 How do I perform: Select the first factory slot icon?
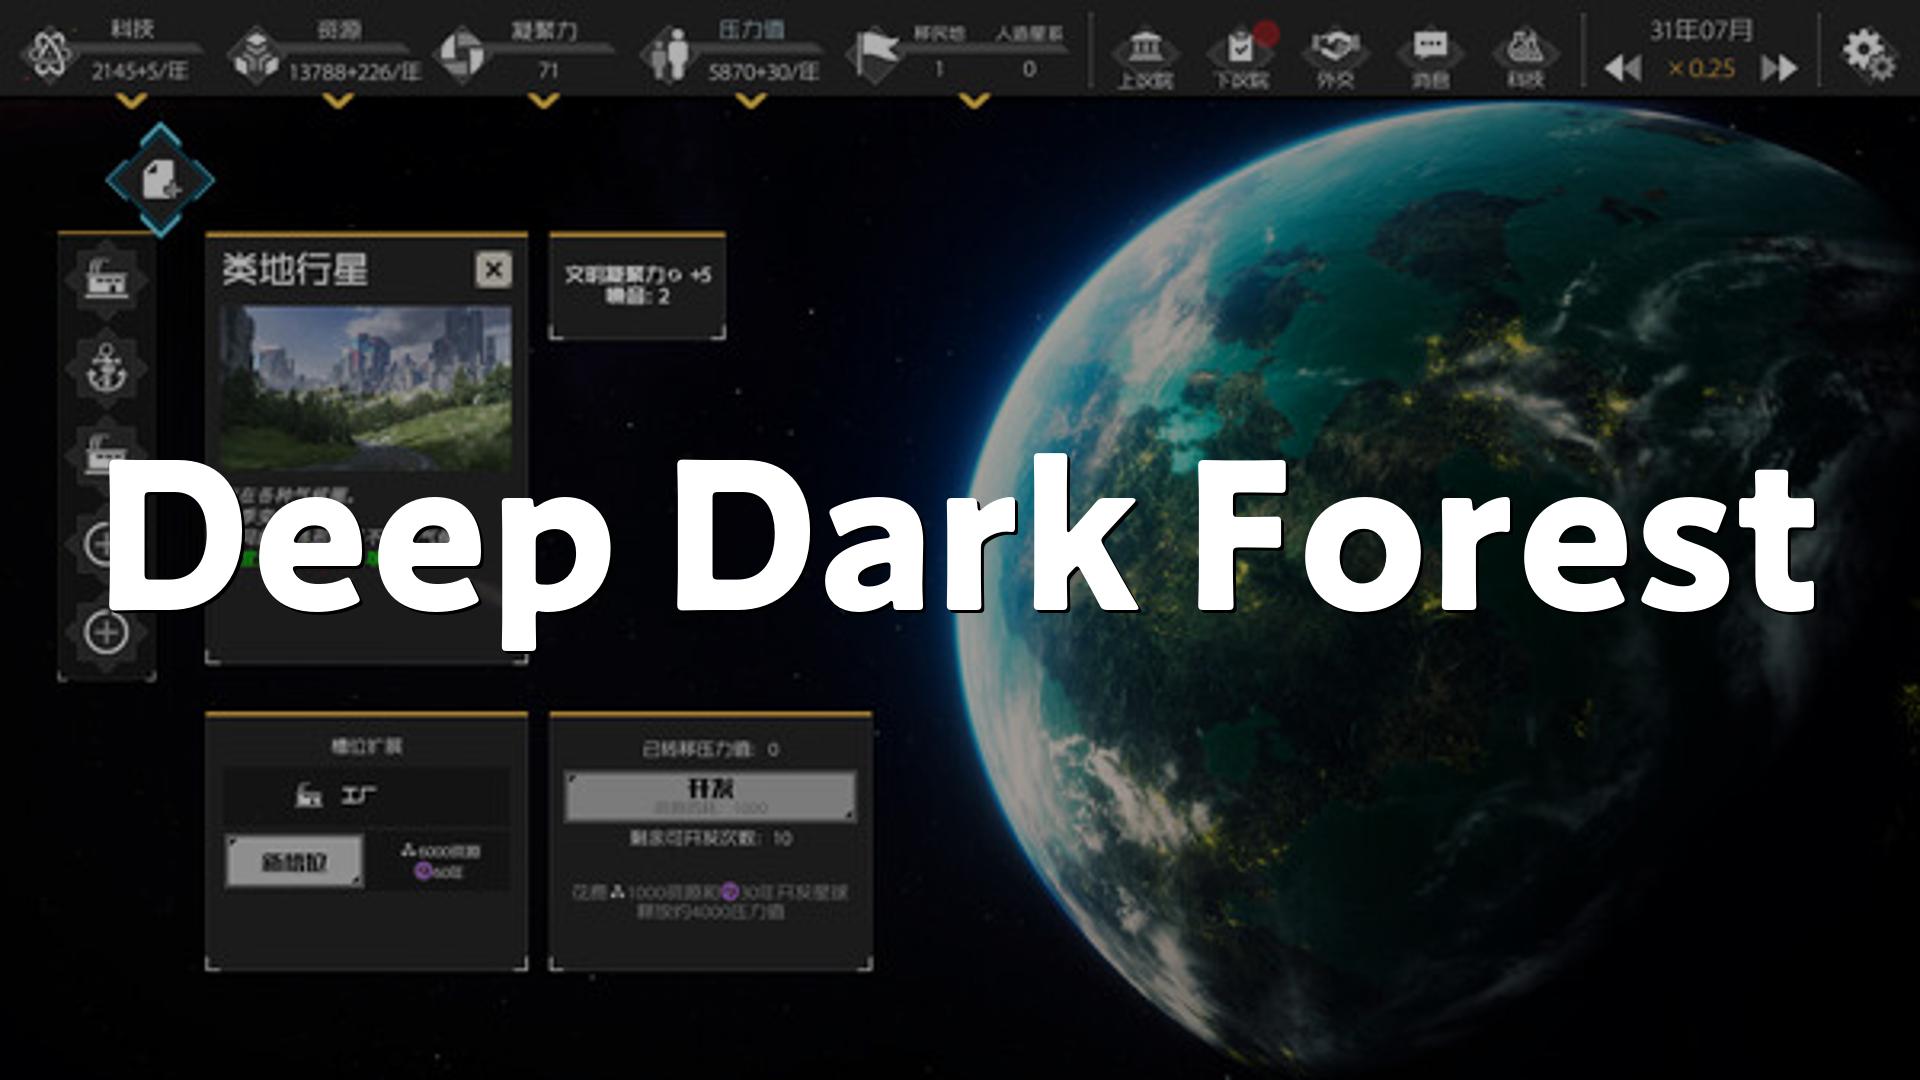tap(106, 280)
